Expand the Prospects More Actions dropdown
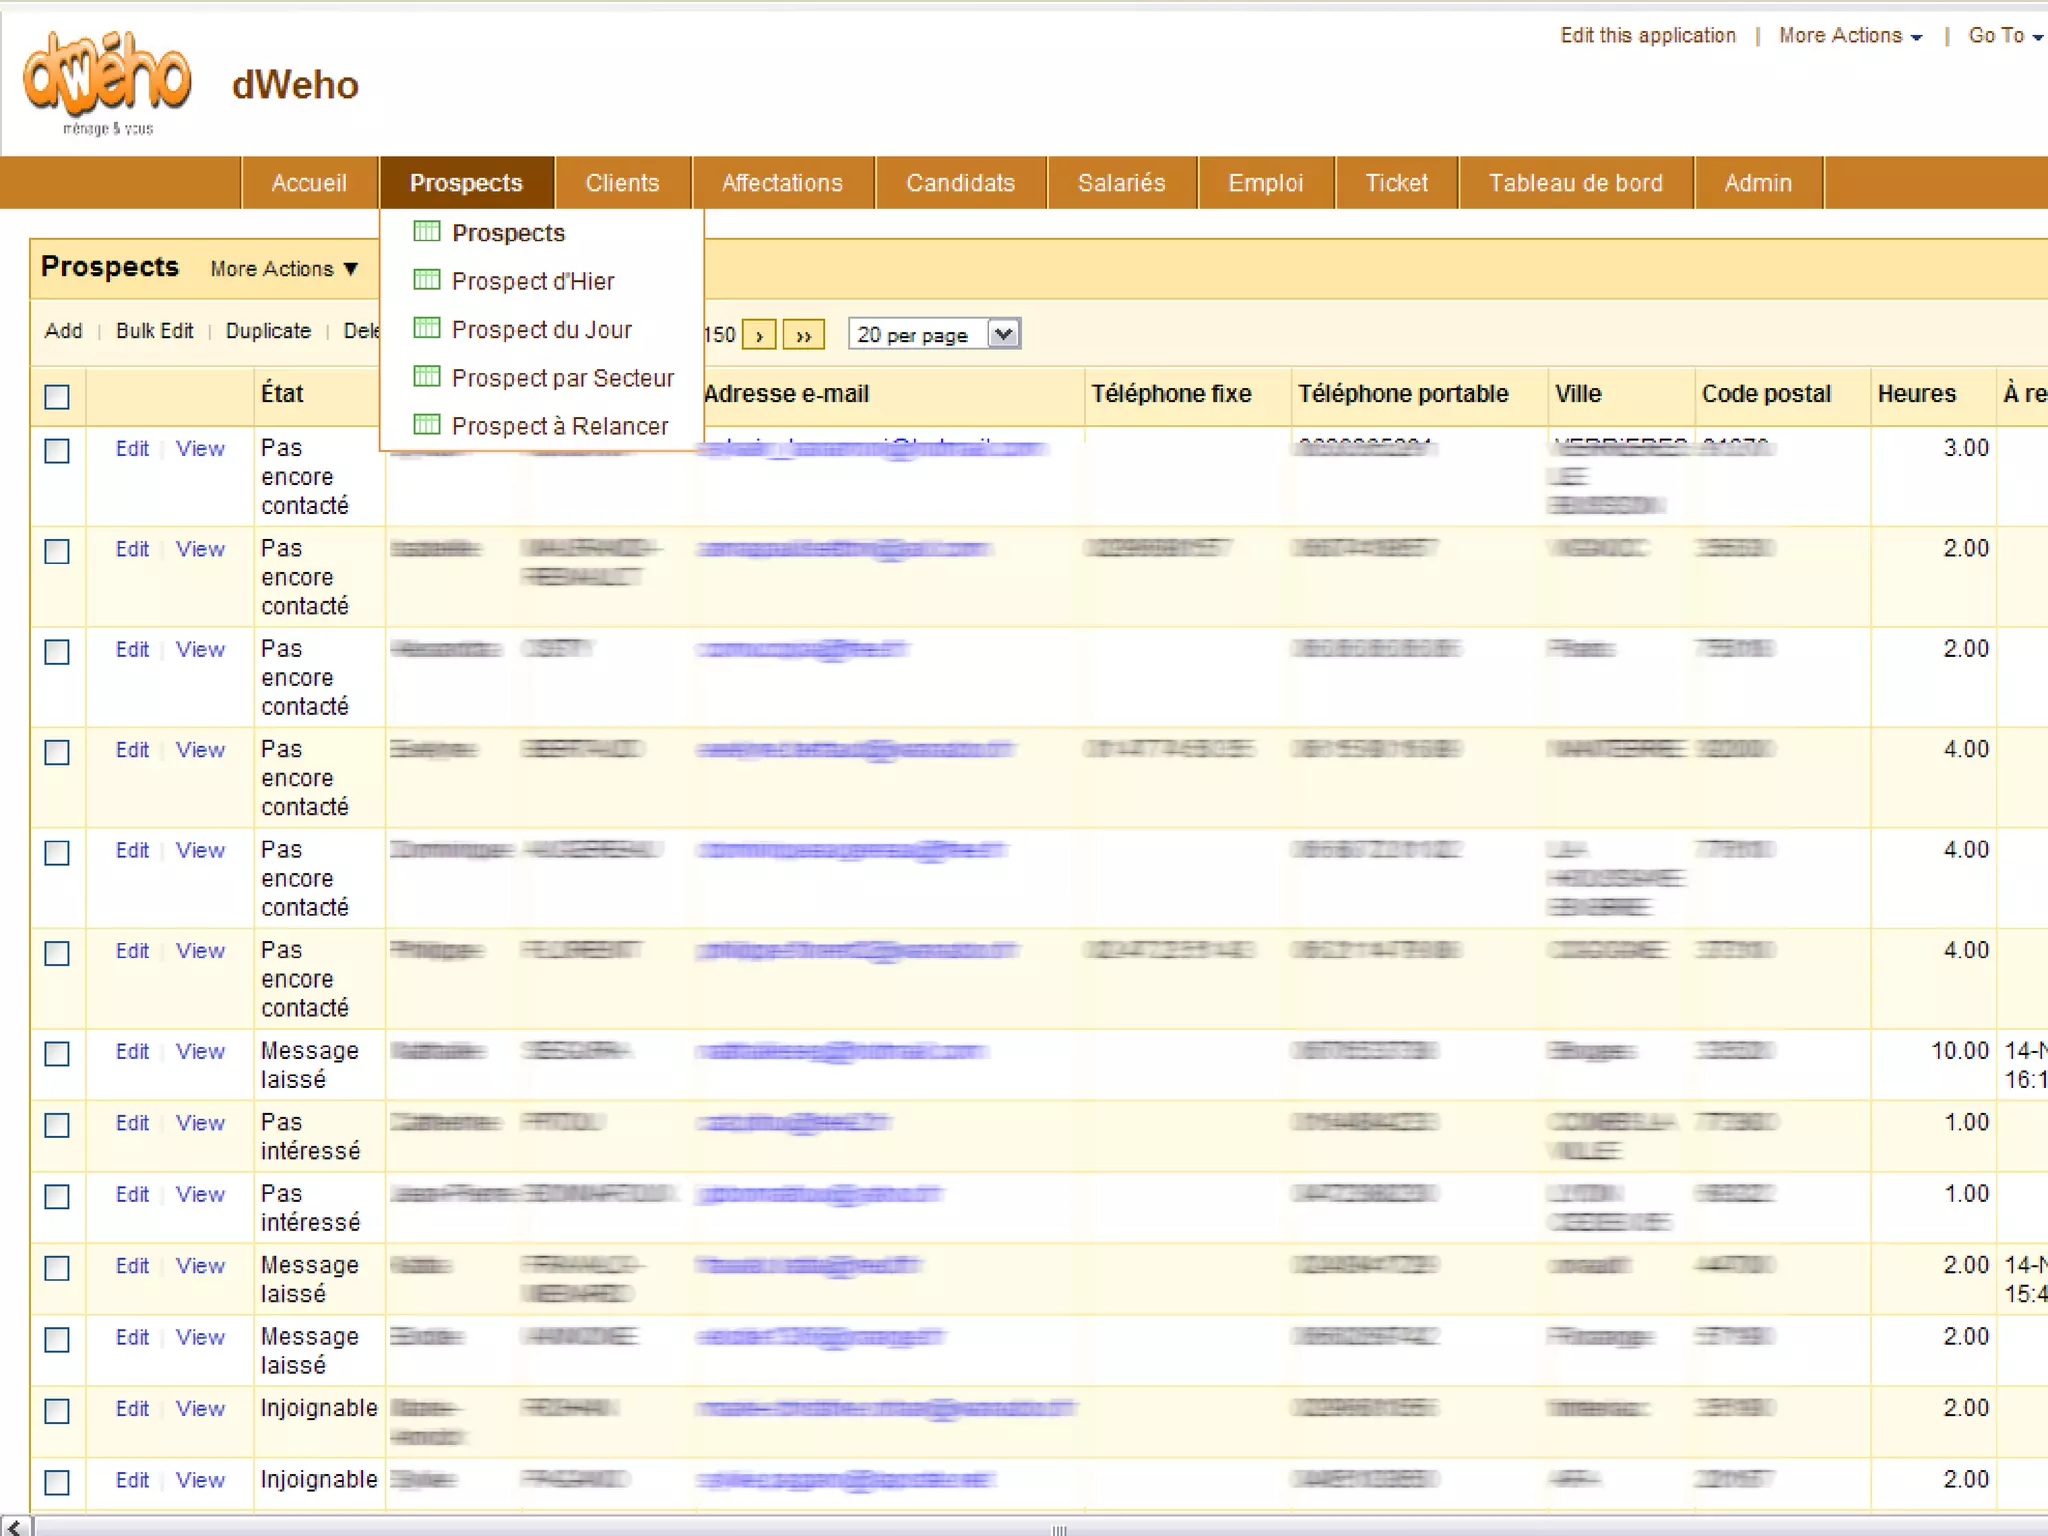2048x1536 pixels. (284, 269)
